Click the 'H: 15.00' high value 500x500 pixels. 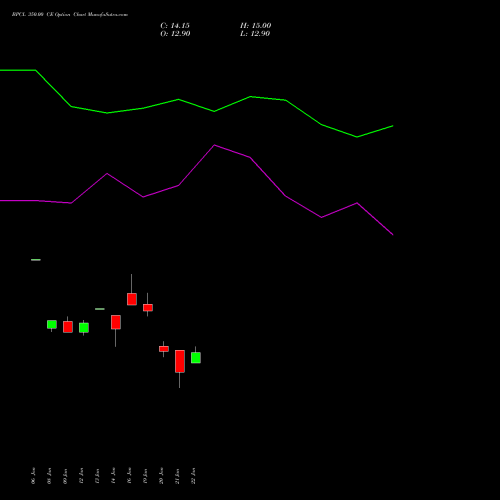pos(255,26)
